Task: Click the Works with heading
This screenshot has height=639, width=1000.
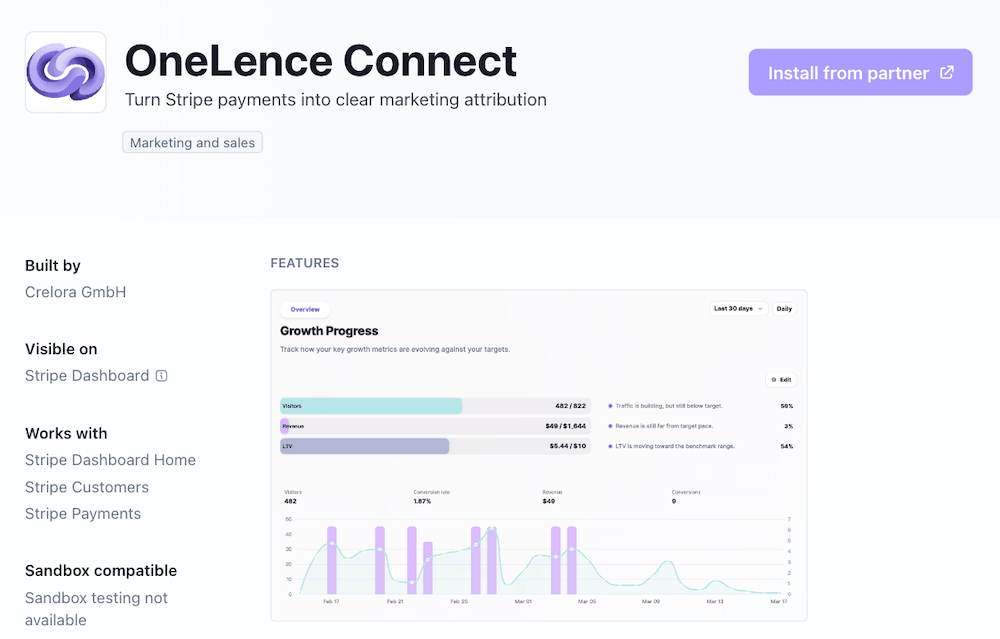Action: point(66,433)
